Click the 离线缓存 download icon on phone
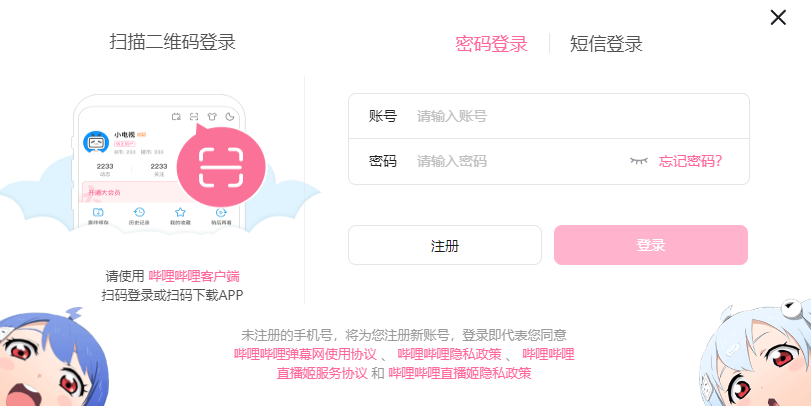The height and width of the screenshot is (406, 811). click(98, 213)
